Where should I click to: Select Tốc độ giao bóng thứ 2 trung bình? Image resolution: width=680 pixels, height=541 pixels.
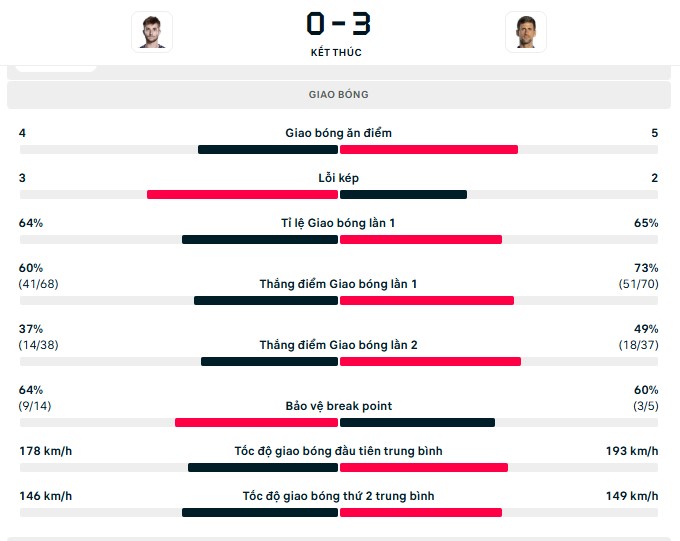[338, 496]
